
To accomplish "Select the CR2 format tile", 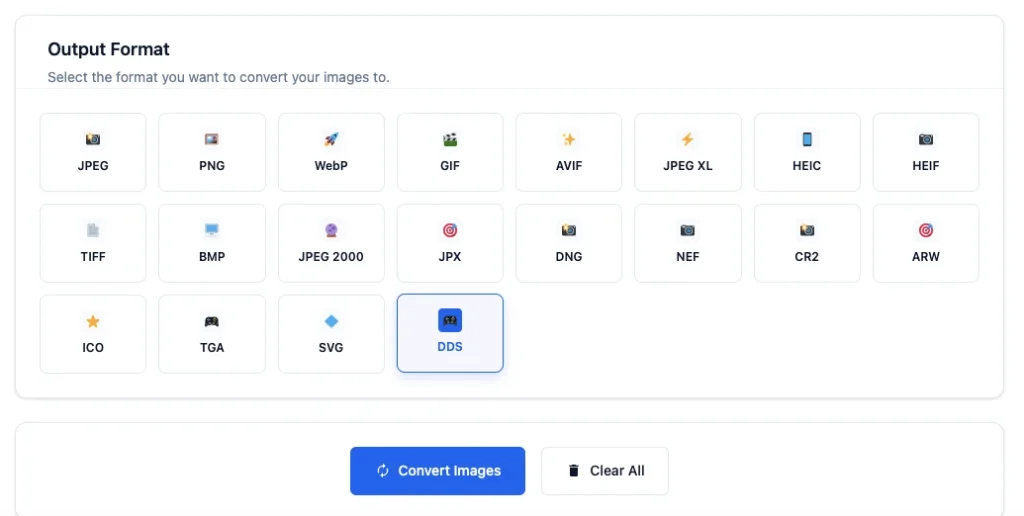I will pos(807,243).
